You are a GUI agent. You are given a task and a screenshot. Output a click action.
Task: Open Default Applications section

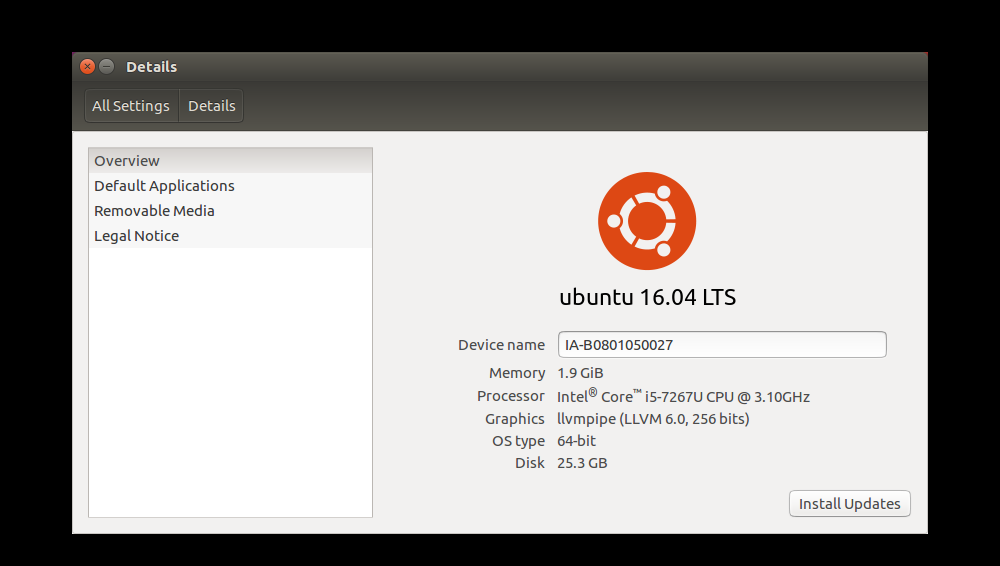tap(230, 186)
